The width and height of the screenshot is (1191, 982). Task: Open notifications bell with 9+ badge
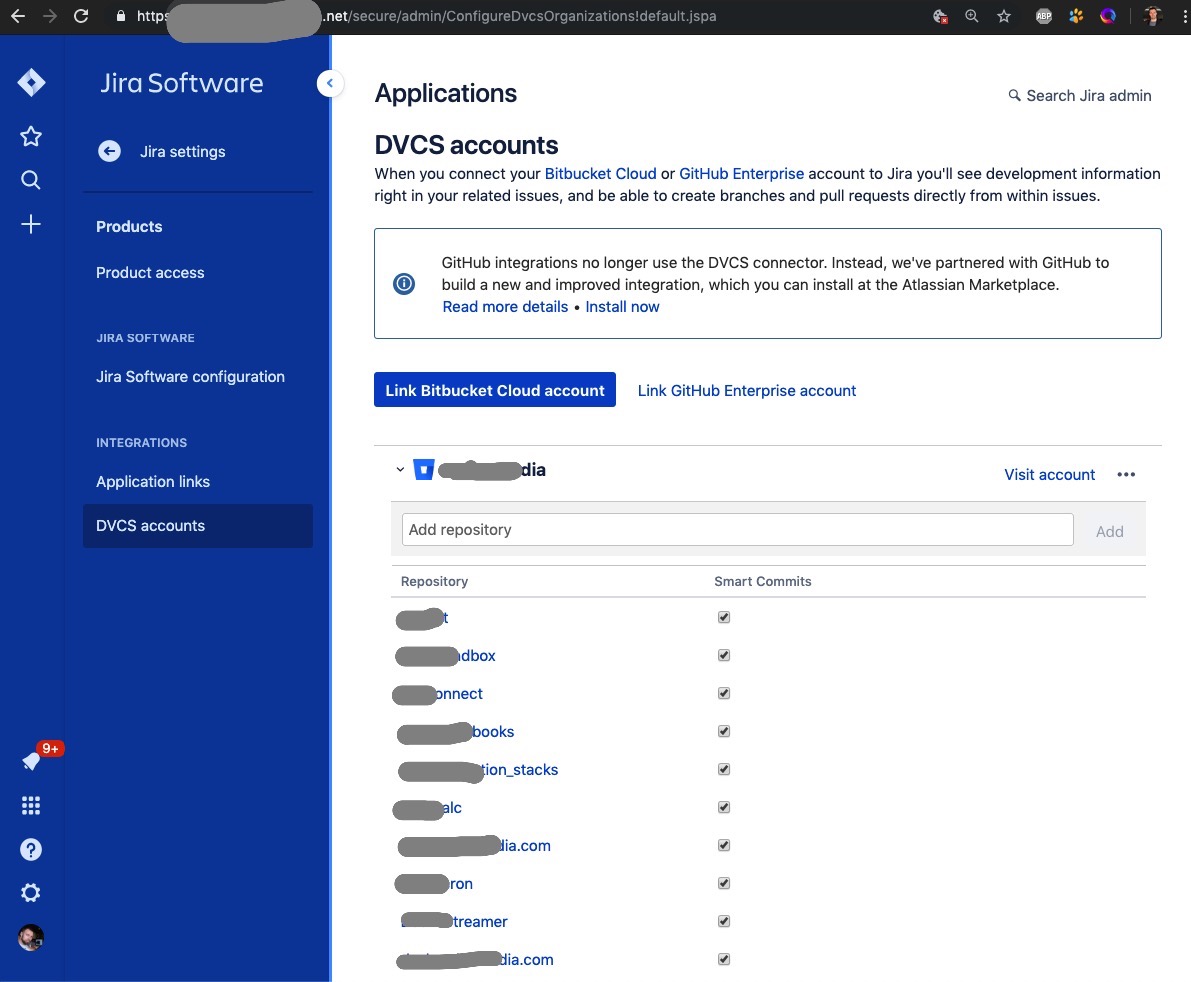coord(31,761)
